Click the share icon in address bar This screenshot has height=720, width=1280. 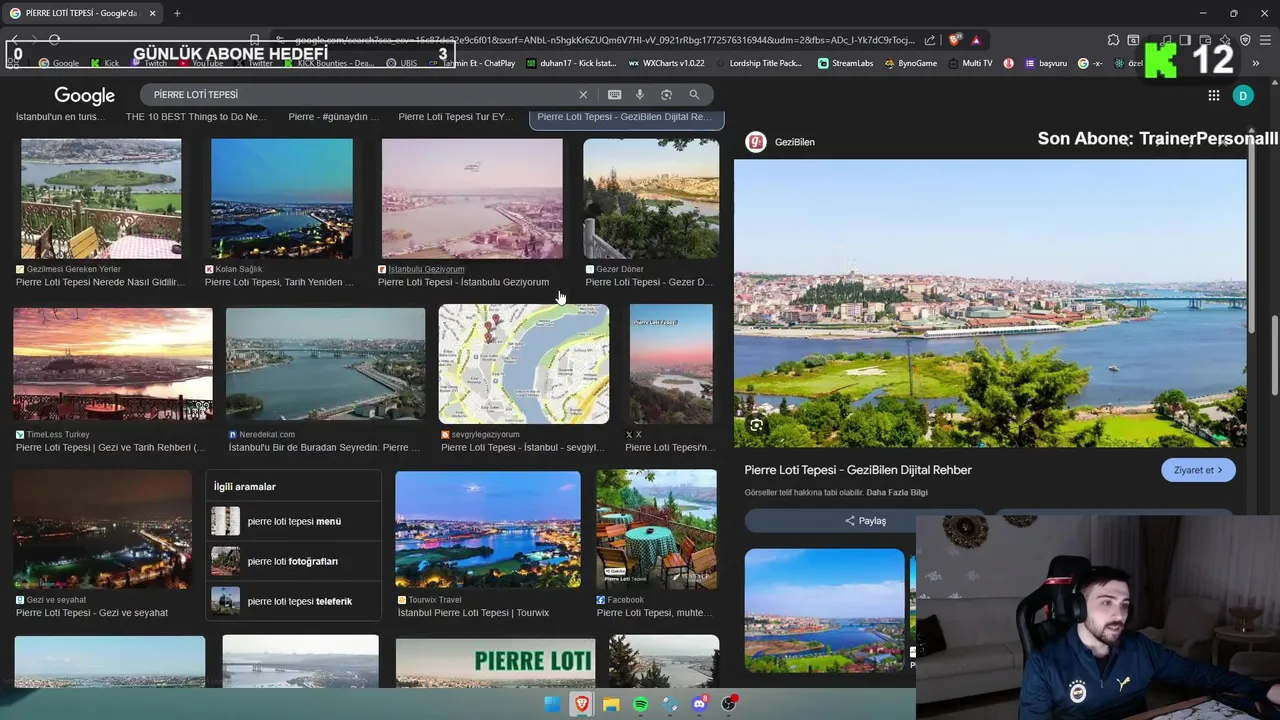click(930, 40)
